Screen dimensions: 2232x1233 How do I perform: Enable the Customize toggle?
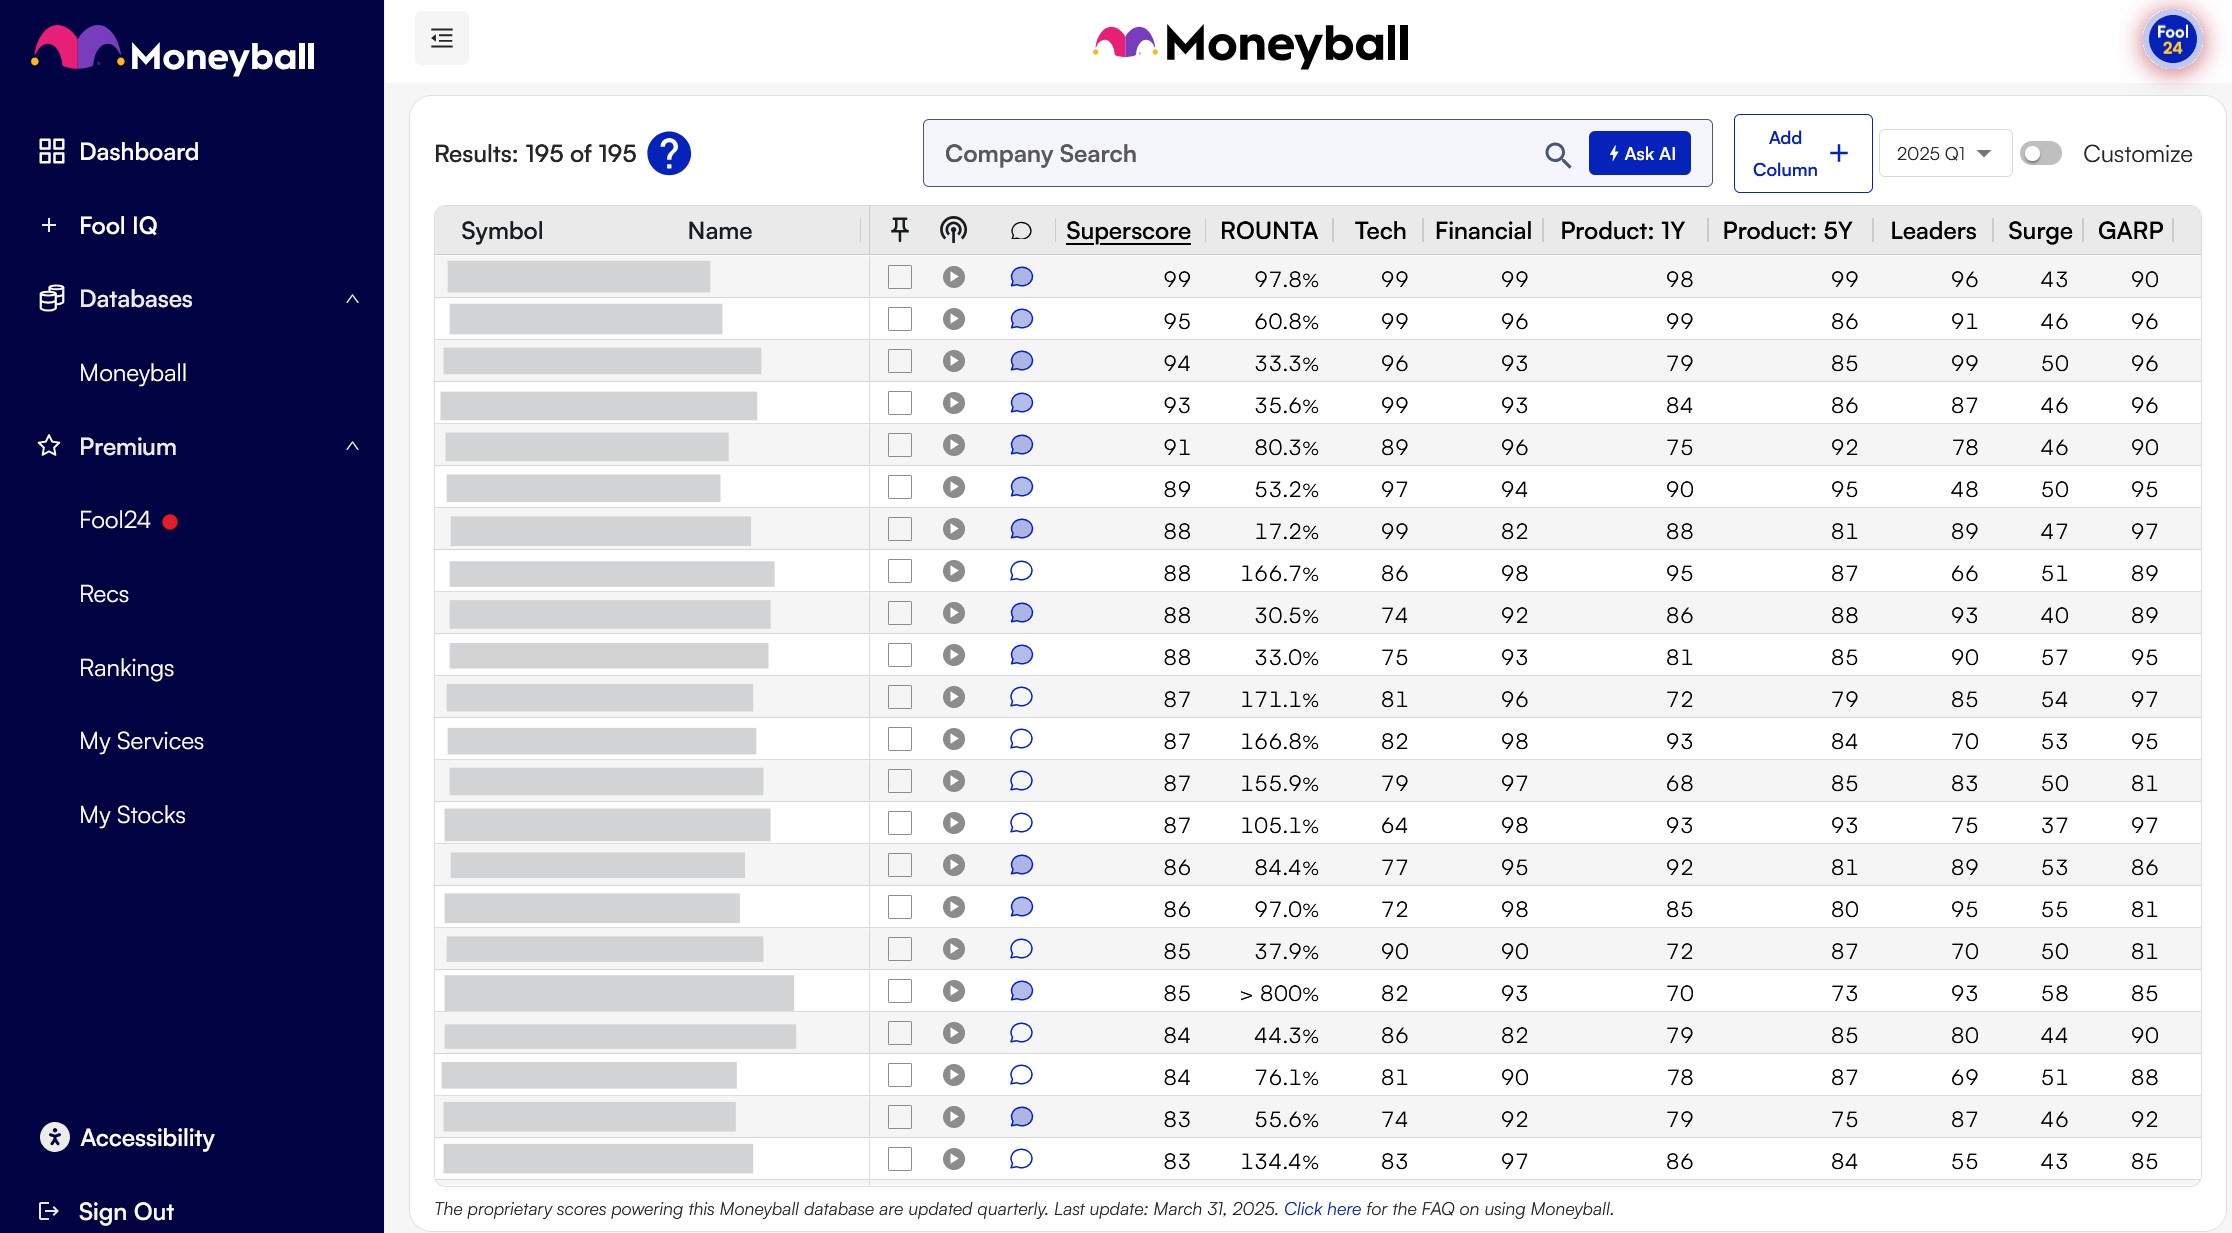click(2040, 153)
